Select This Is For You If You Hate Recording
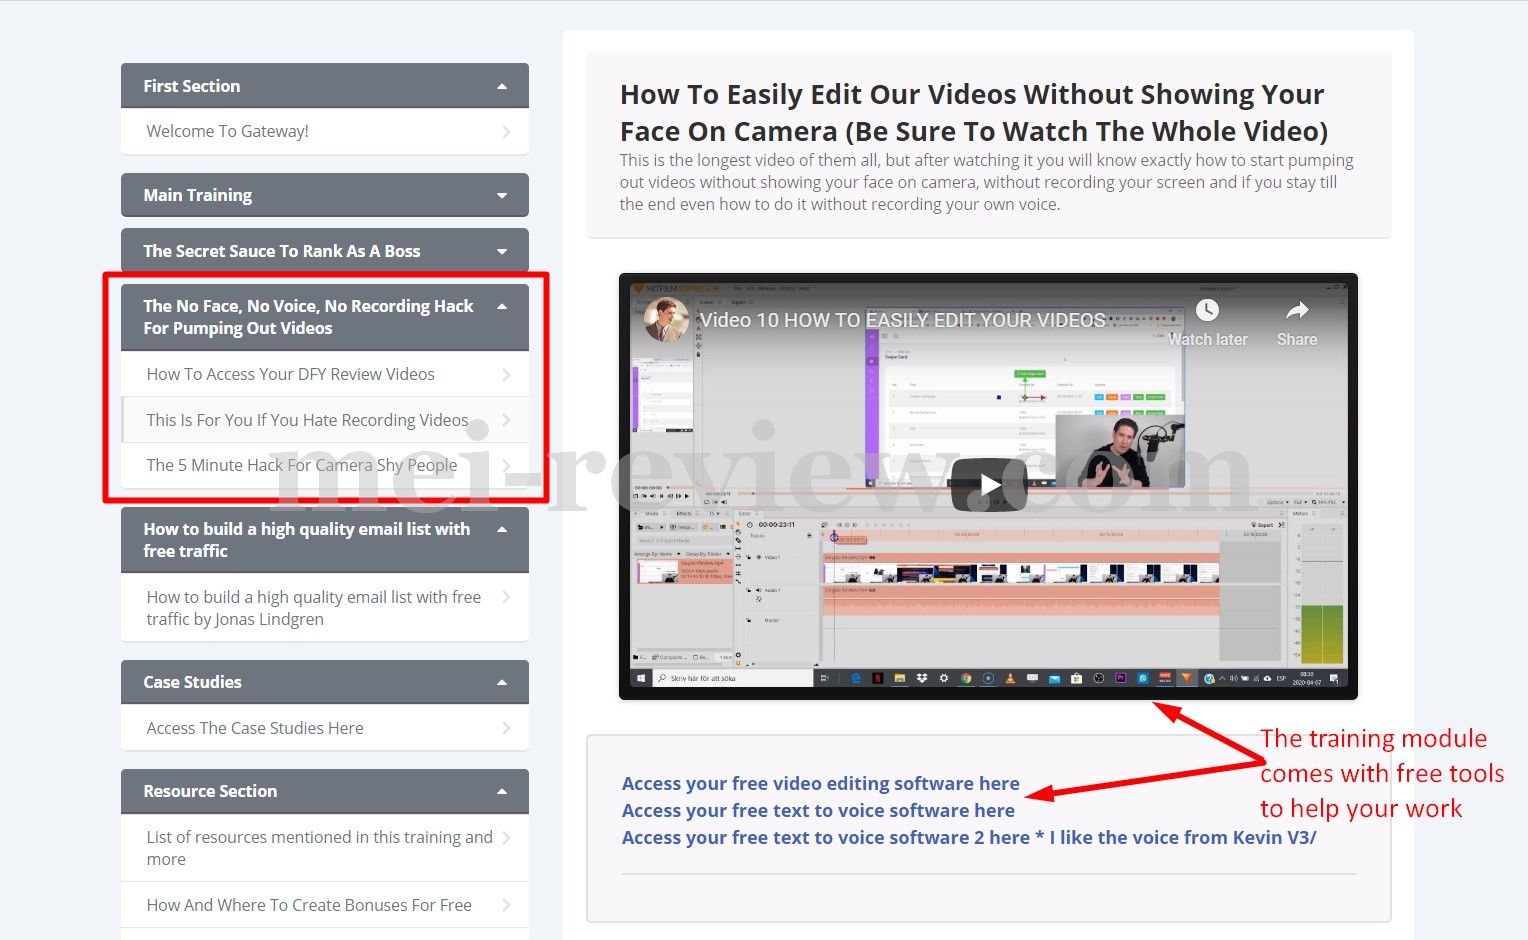 307,420
